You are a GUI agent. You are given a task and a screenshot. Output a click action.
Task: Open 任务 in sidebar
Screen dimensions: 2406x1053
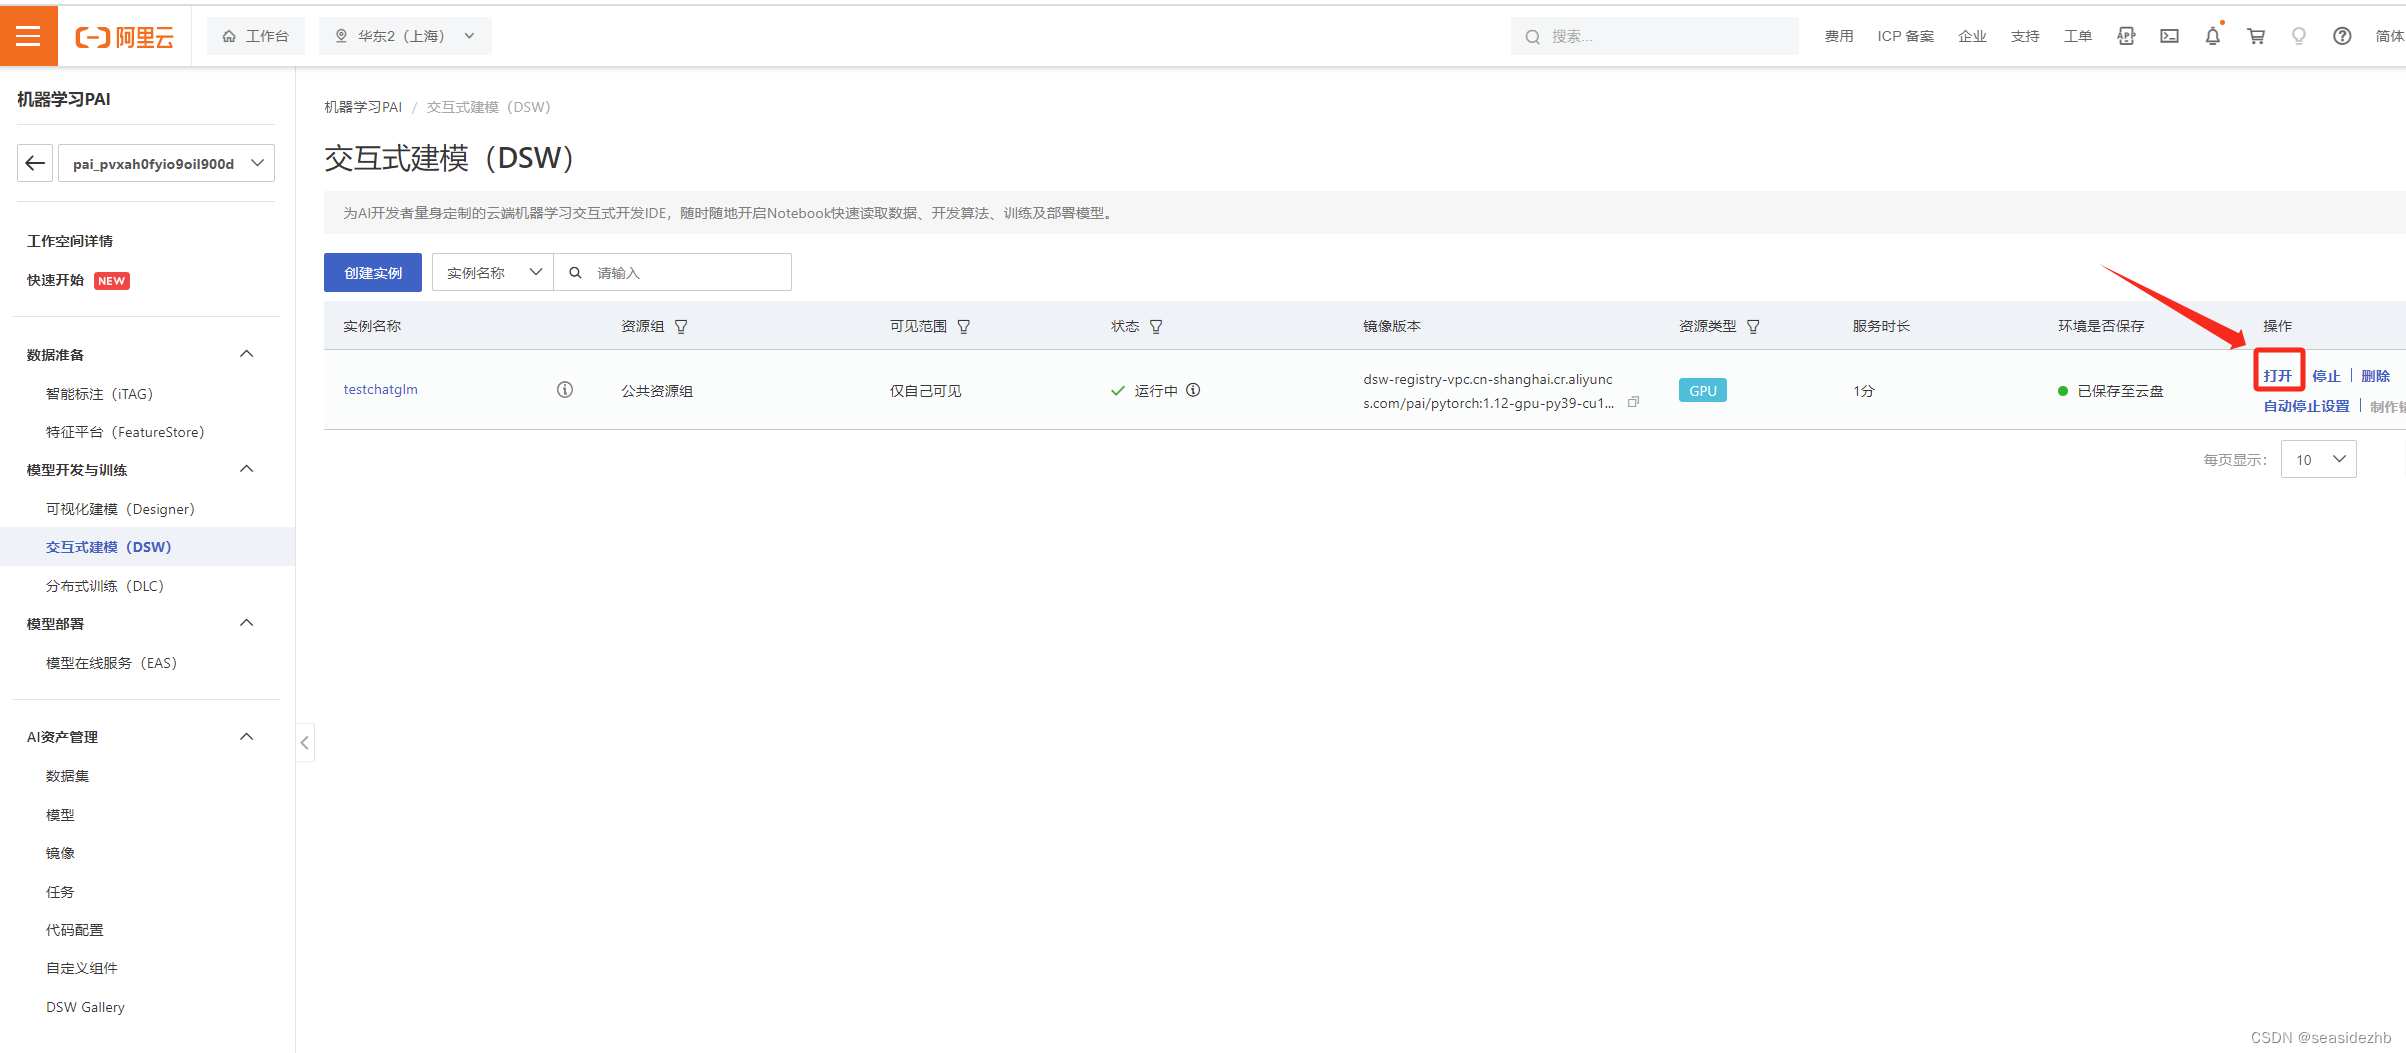click(x=60, y=892)
